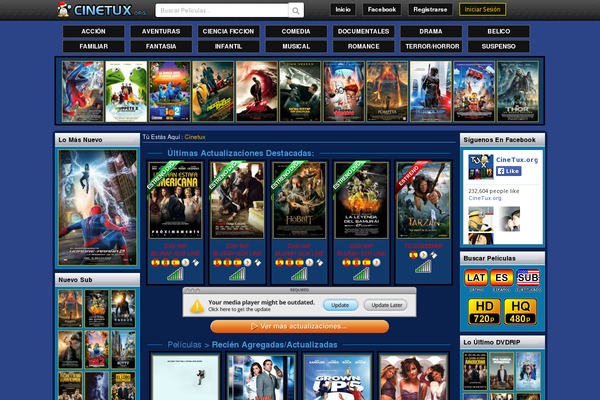The height and width of the screenshot is (400, 600).
Task: Open the Need for Speed carousel poster
Action: (x=213, y=91)
